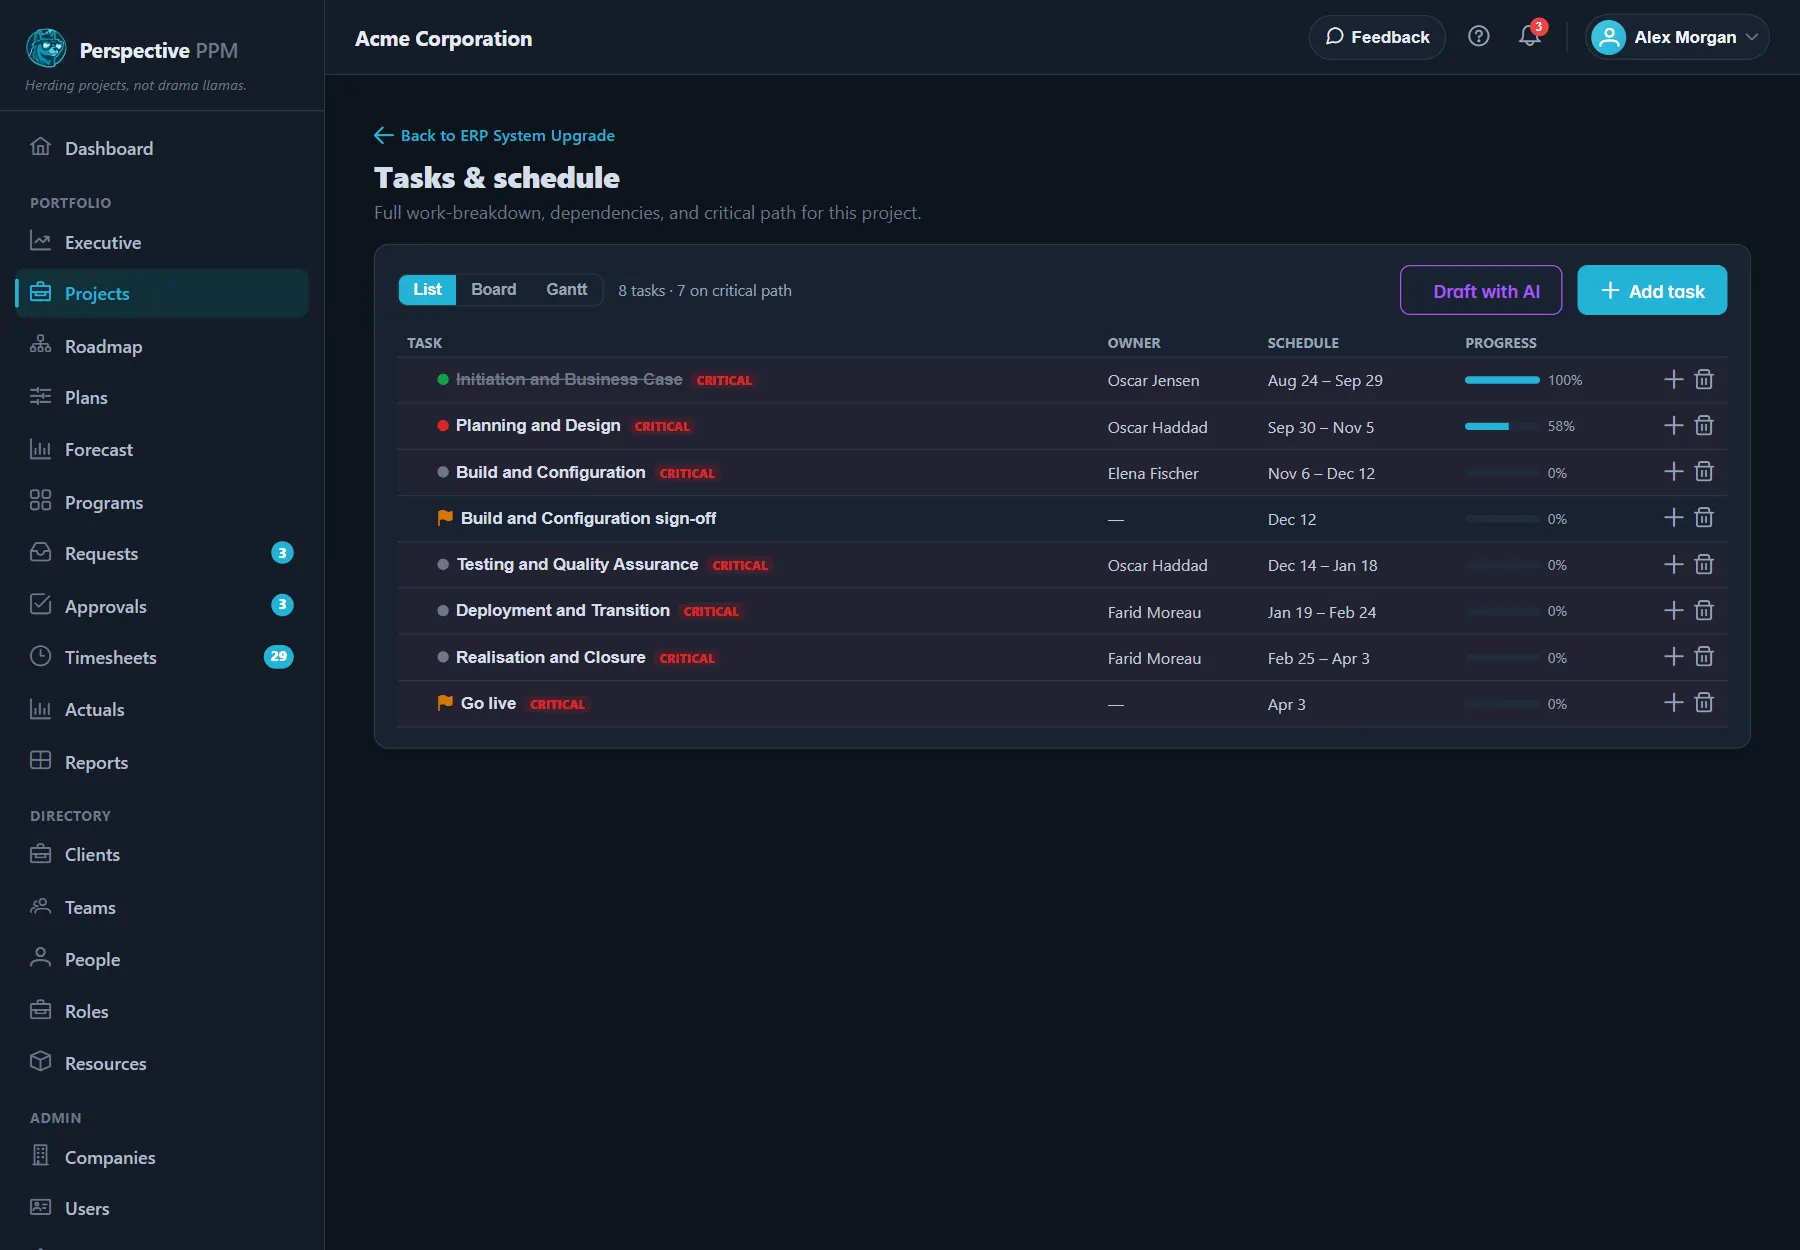The width and height of the screenshot is (1800, 1250).
Task: Click the Go live flag icon
Action: click(445, 703)
